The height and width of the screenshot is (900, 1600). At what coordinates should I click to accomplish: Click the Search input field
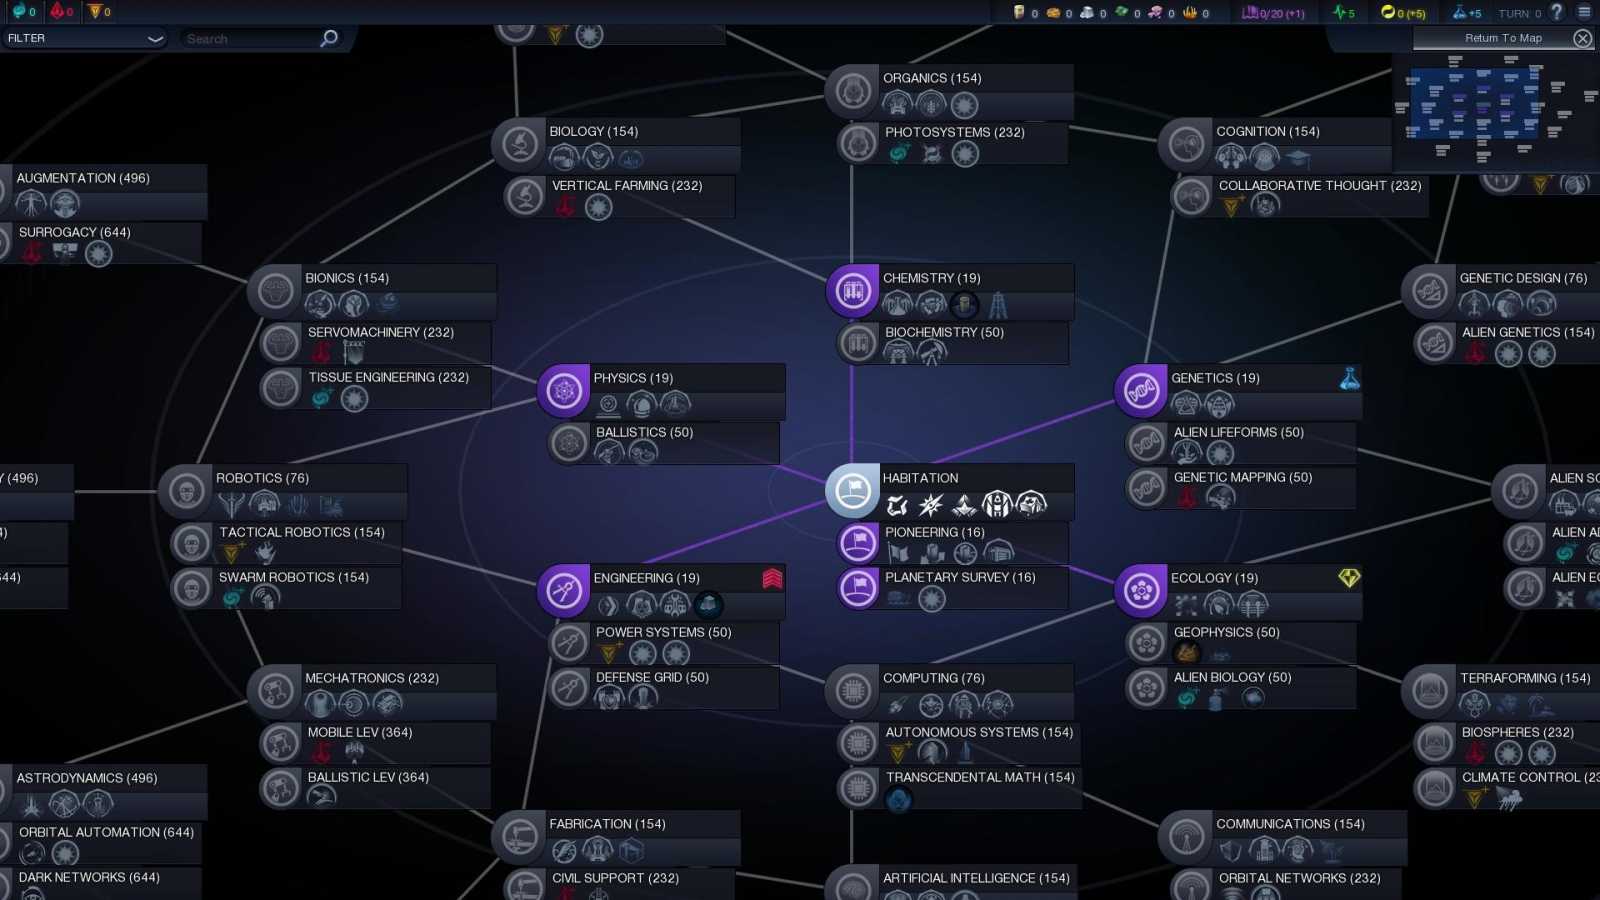pos(250,39)
